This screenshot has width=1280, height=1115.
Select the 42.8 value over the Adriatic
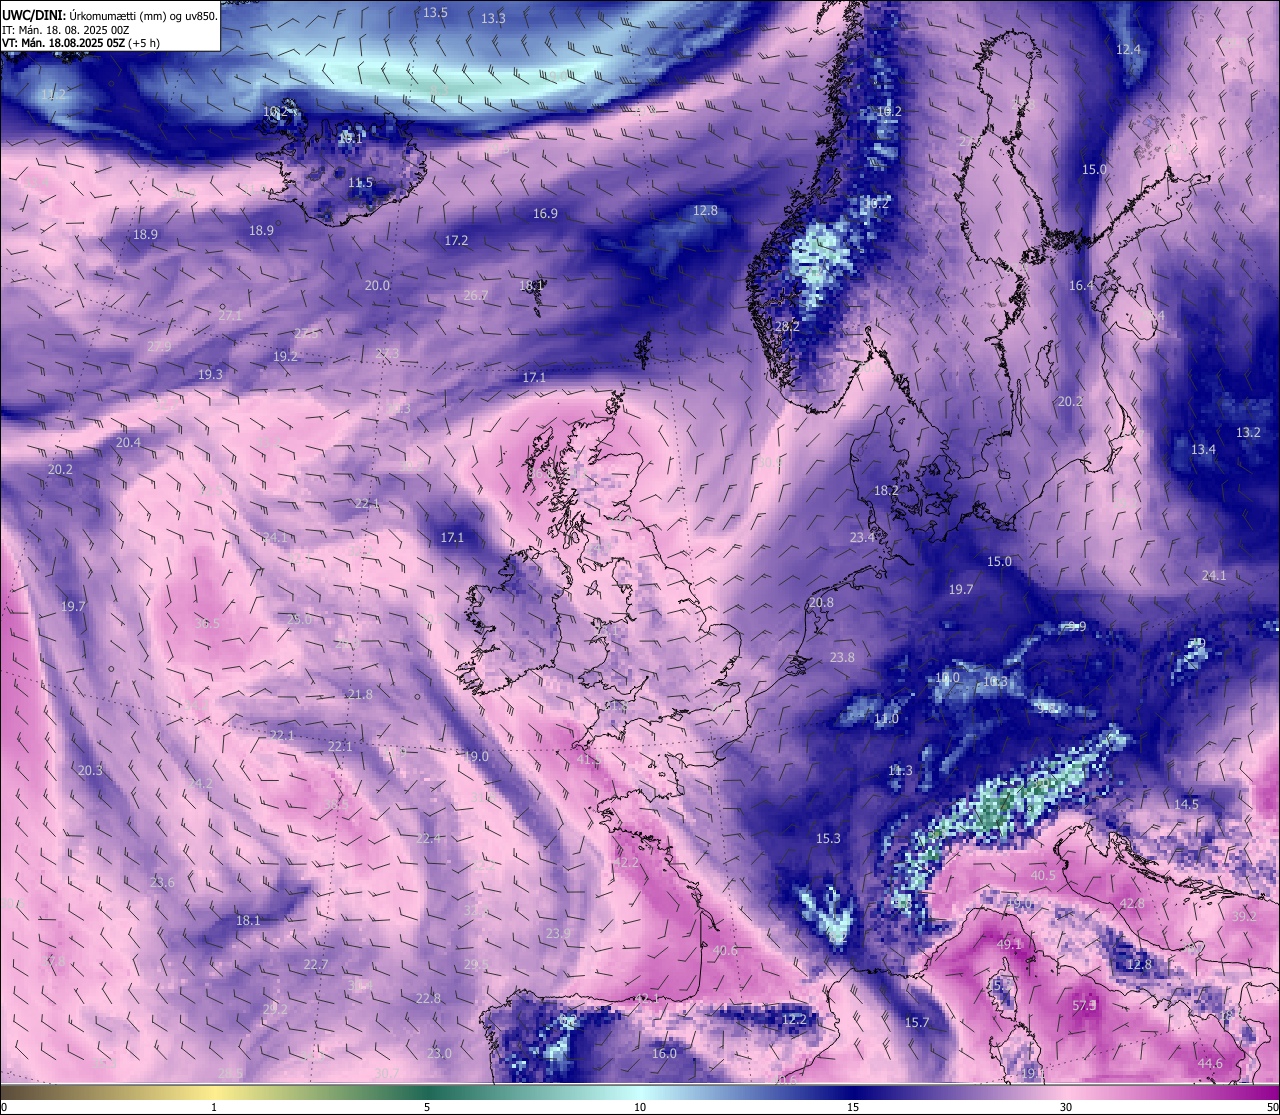(1132, 903)
